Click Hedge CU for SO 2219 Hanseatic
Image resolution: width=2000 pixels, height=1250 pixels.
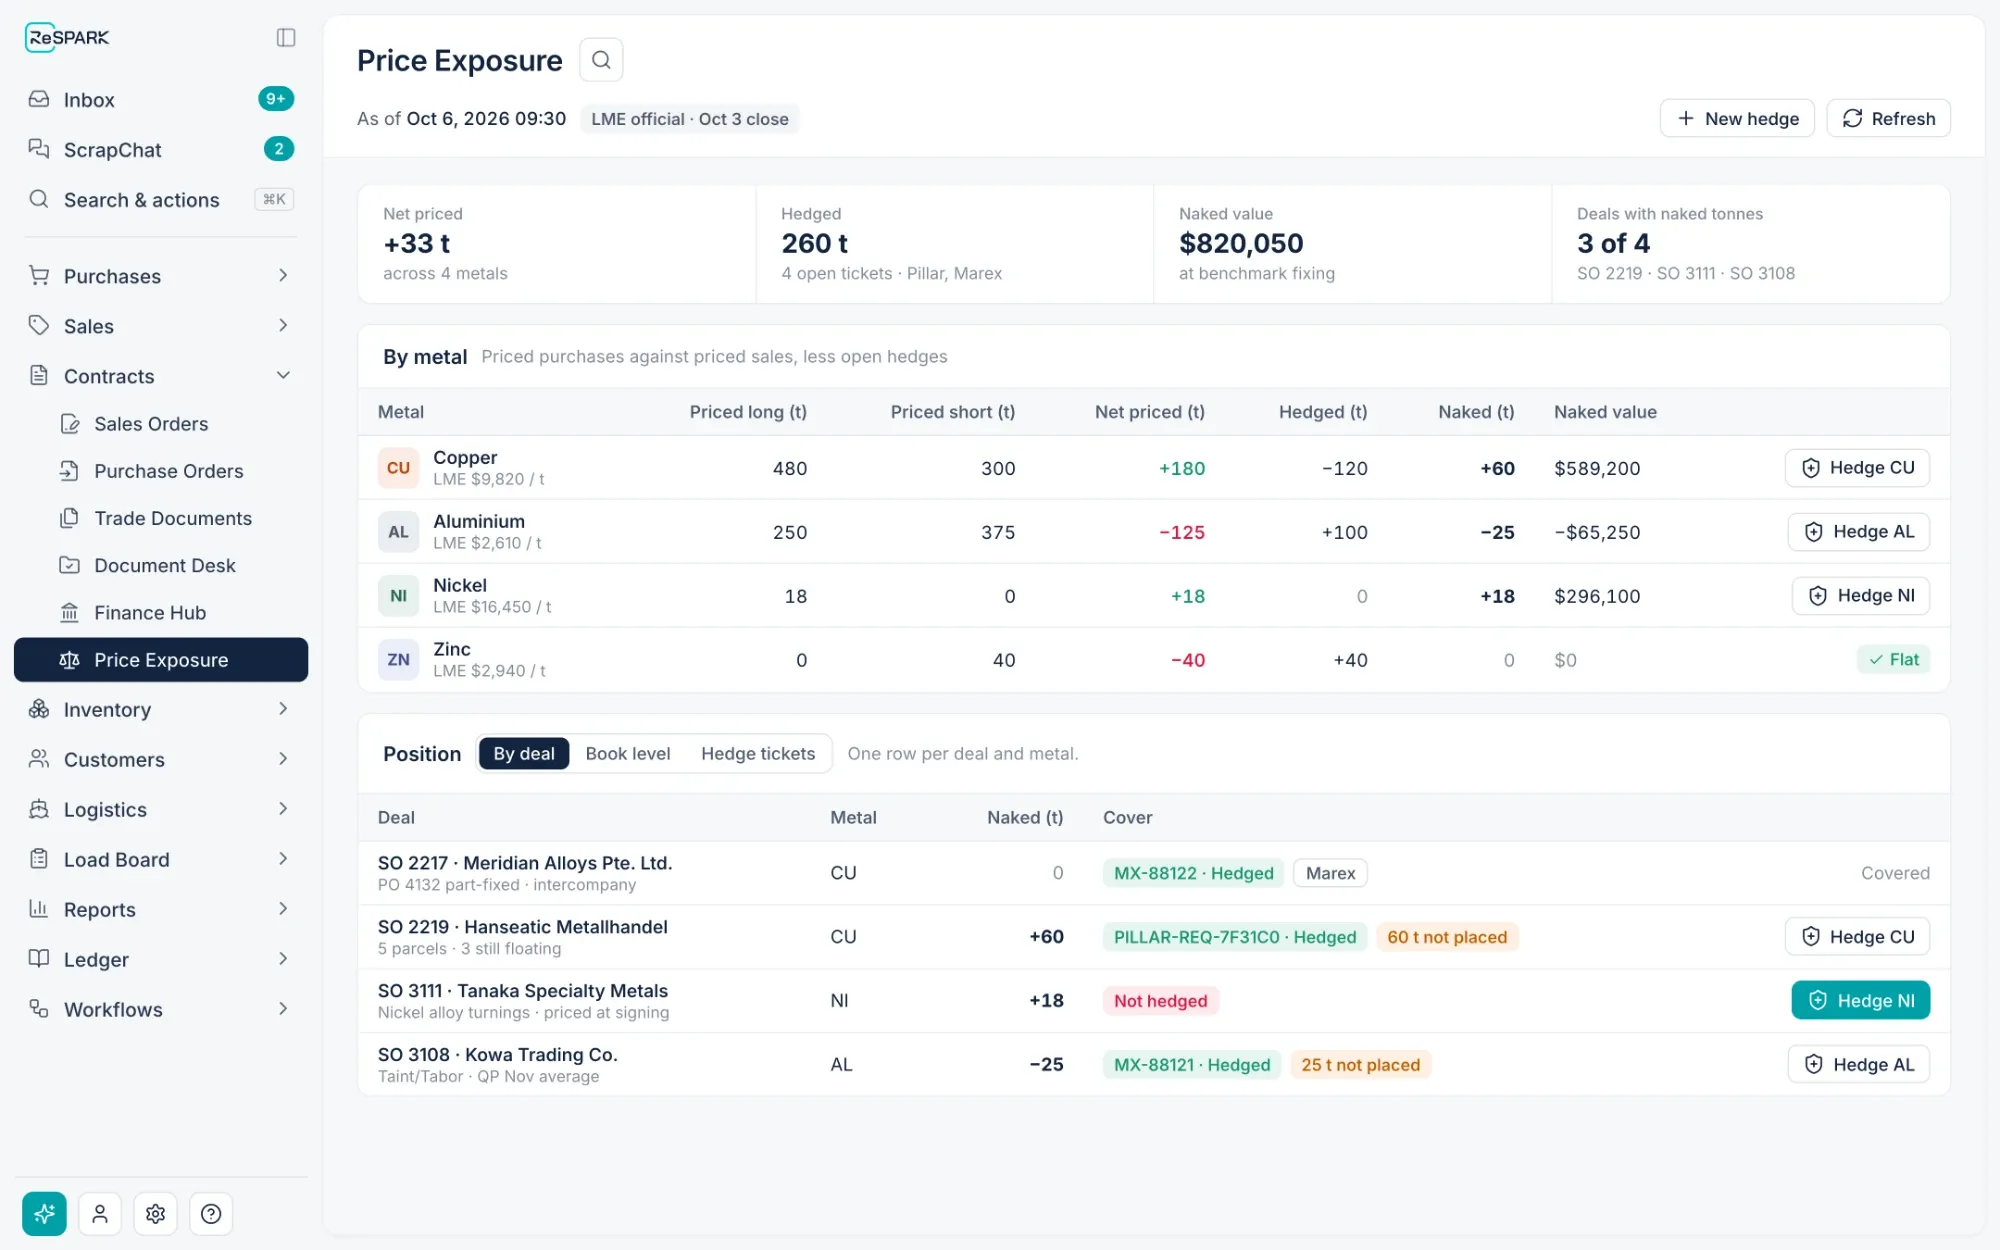pos(1858,937)
